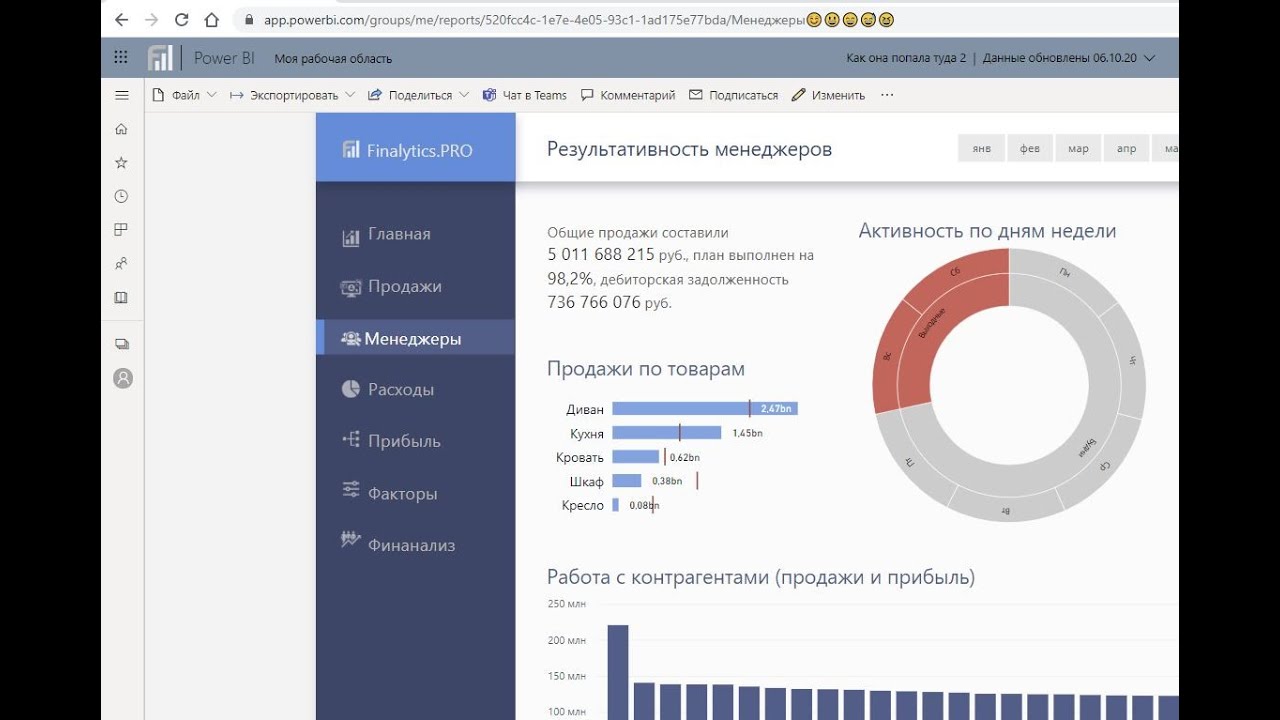Click the tallest contractor bar
The height and width of the screenshot is (720, 1280).
(618, 672)
